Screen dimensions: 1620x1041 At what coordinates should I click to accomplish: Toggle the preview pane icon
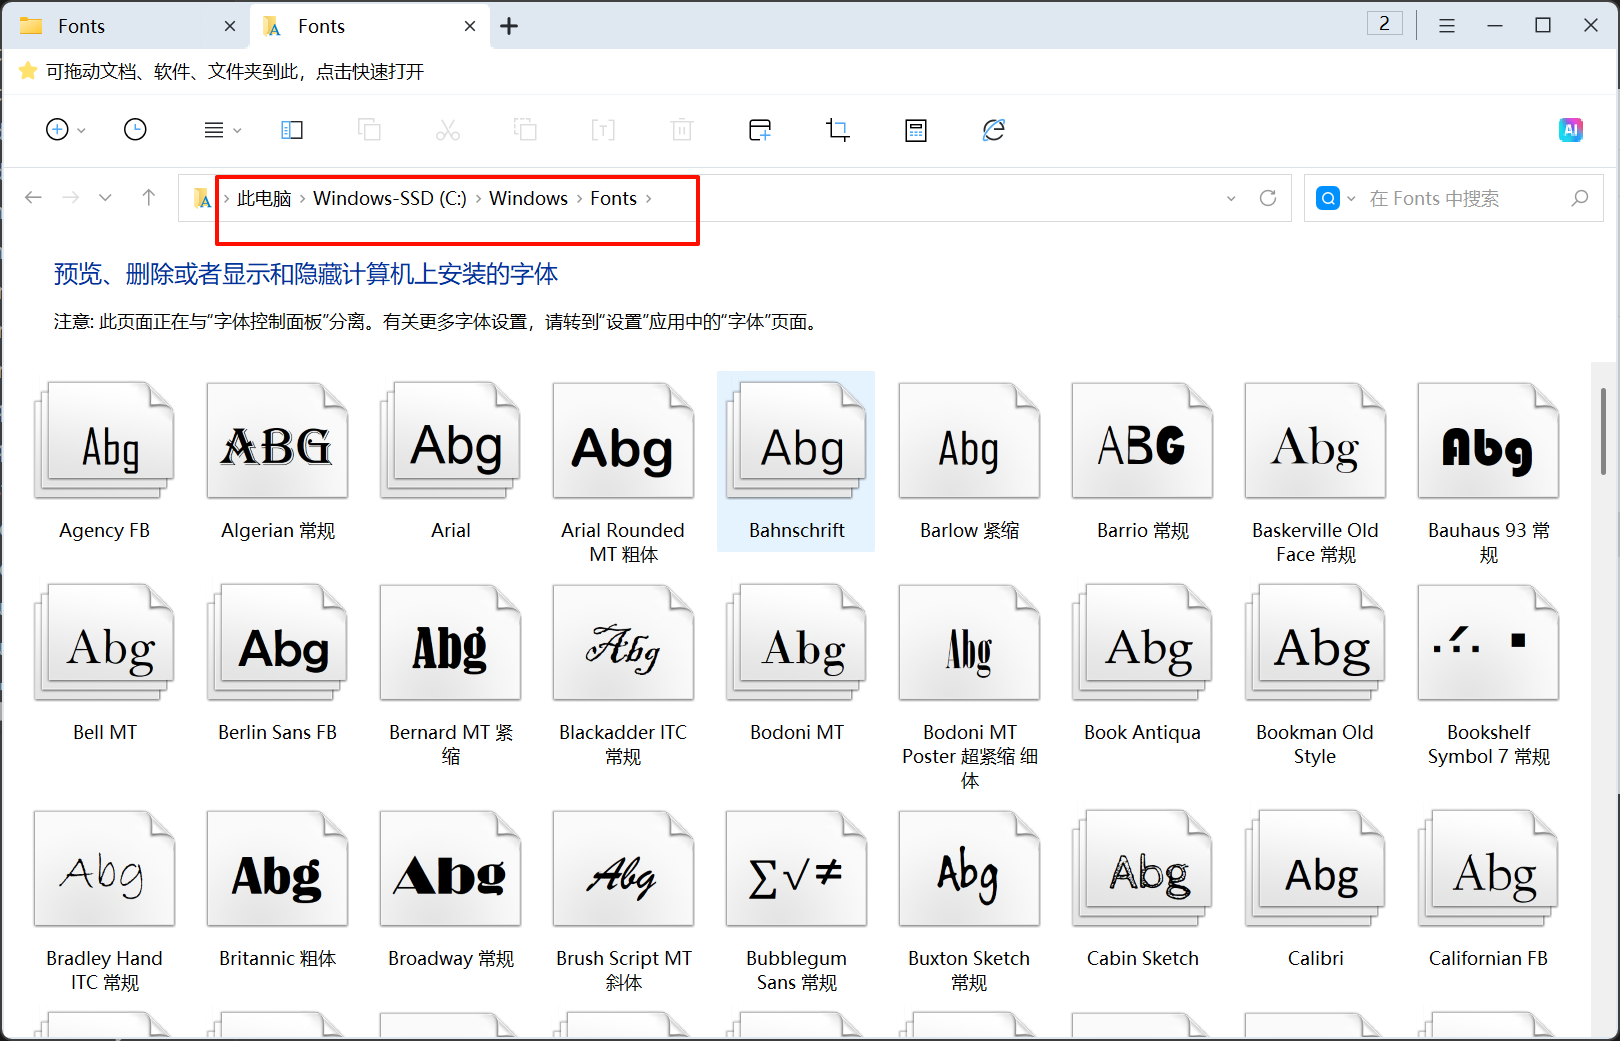[x=292, y=130]
